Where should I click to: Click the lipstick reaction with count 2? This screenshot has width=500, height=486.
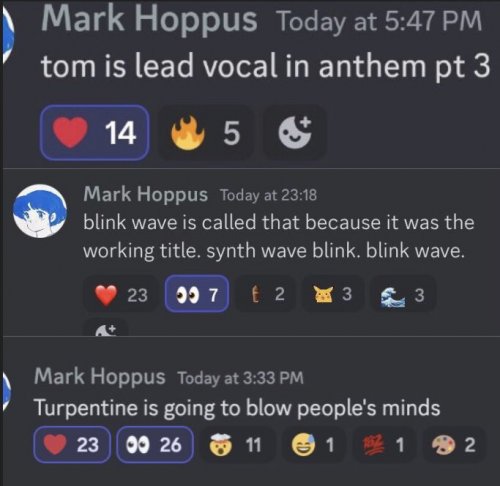(266, 294)
